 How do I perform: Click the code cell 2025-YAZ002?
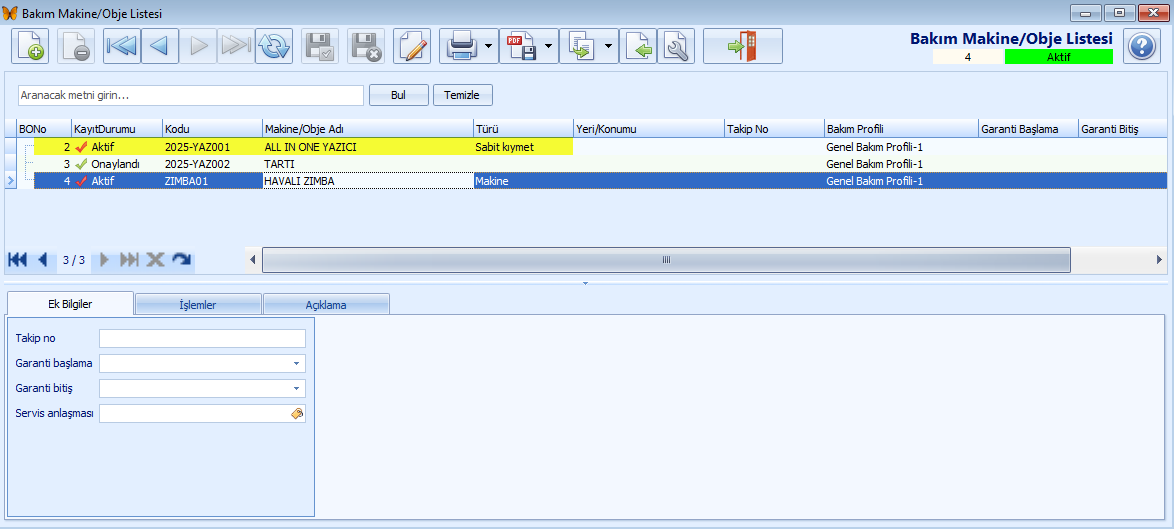212,164
